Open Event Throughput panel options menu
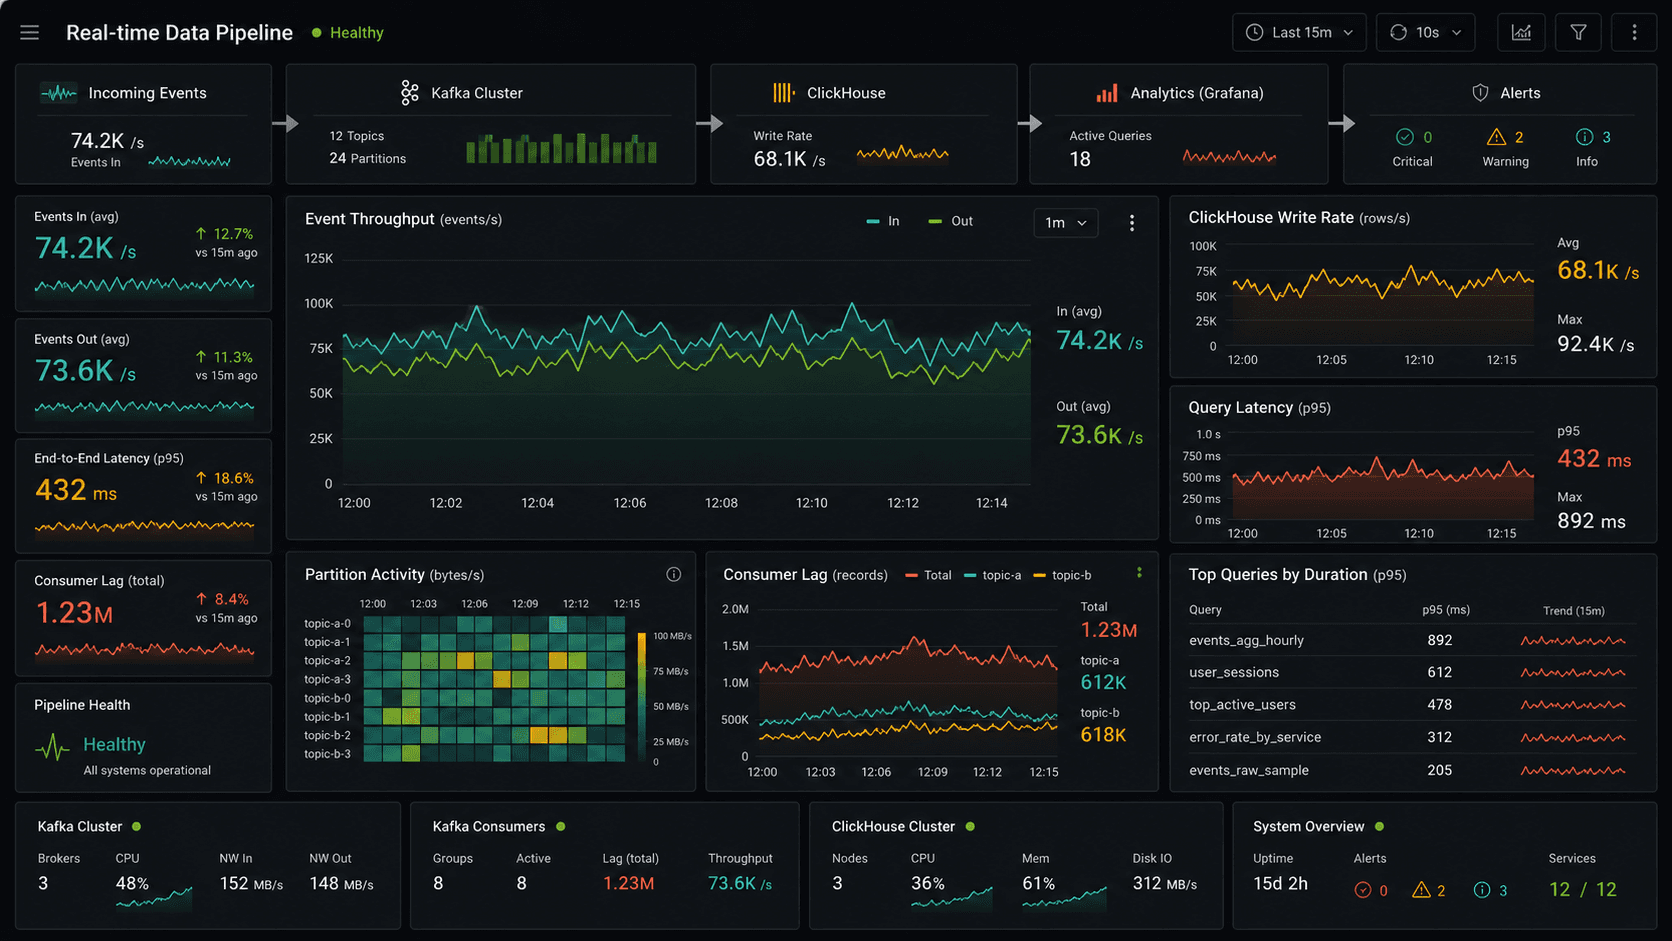The width and height of the screenshot is (1672, 941). [1131, 223]
